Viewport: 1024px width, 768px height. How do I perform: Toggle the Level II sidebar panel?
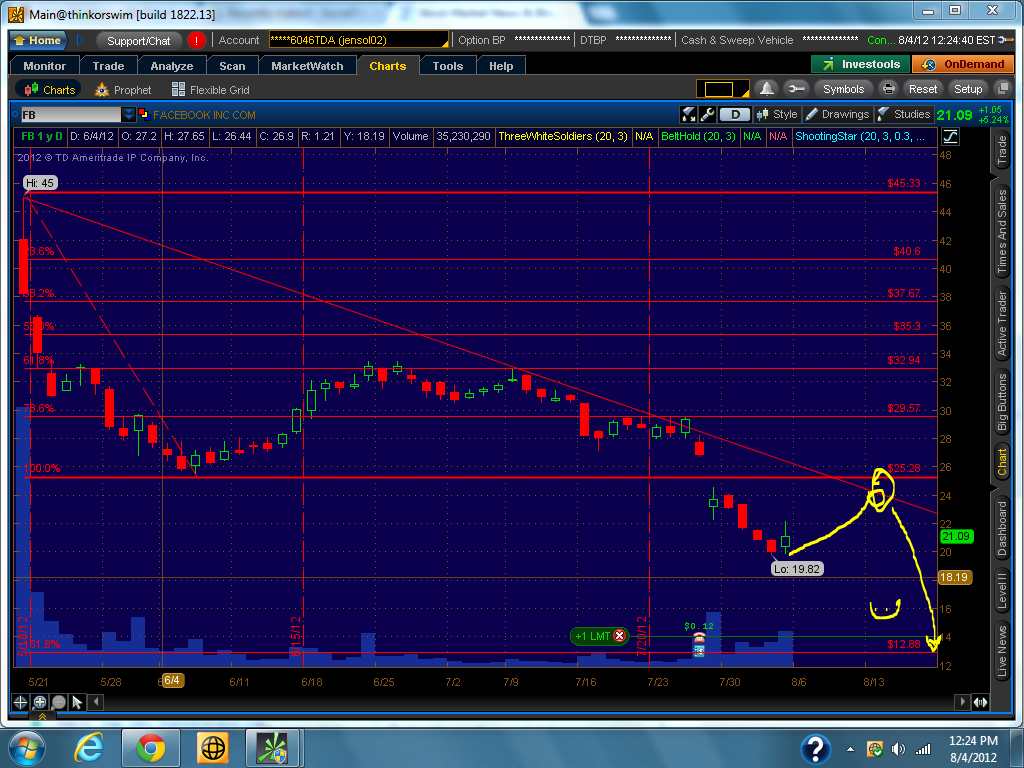1002,591
